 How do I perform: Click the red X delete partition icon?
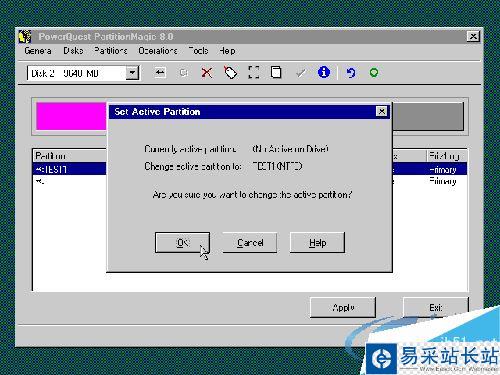coord(207,72)
